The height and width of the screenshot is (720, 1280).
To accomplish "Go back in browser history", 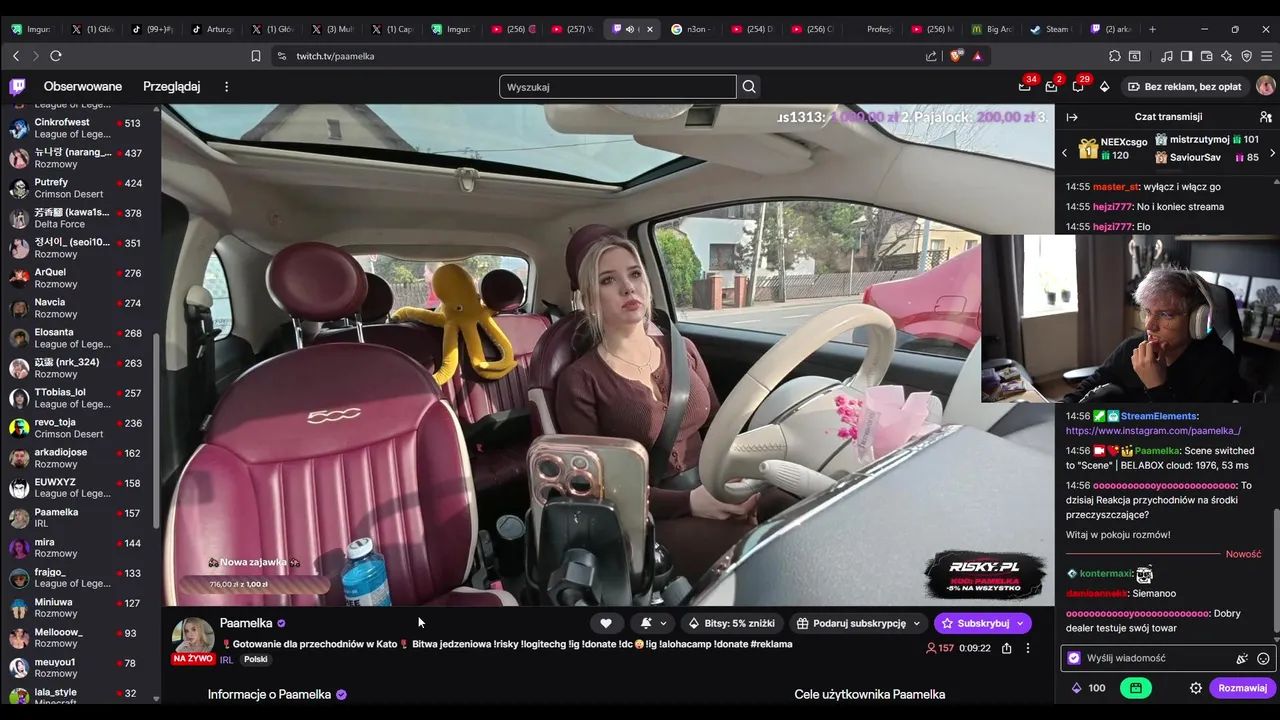I will 15,56.
